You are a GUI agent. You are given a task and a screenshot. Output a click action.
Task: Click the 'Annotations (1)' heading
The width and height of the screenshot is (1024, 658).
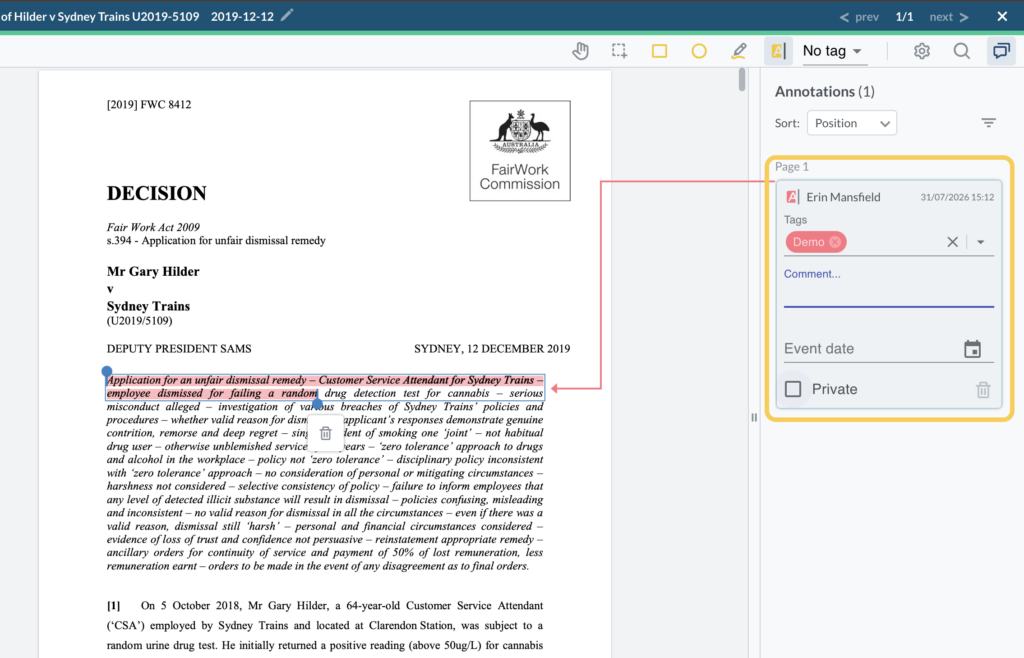pyautogui.click(x=824, y=91)
